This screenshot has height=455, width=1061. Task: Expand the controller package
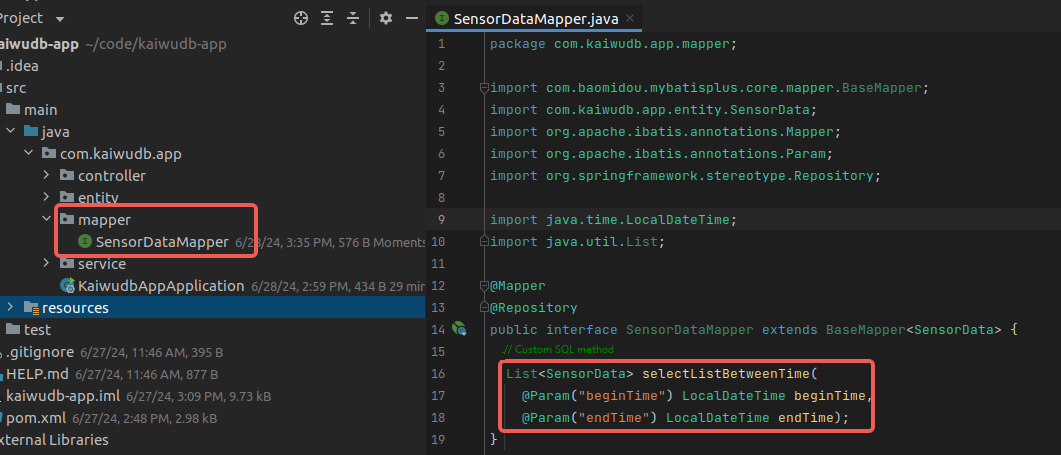[46, 175]
